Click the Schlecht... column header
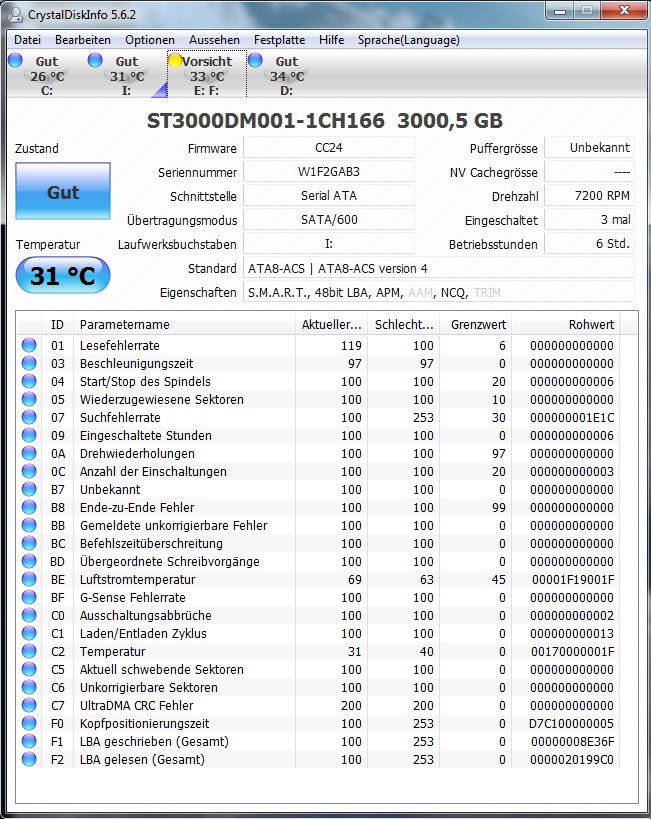This screenshot has width=651, height=819. [x=403, y=324]
